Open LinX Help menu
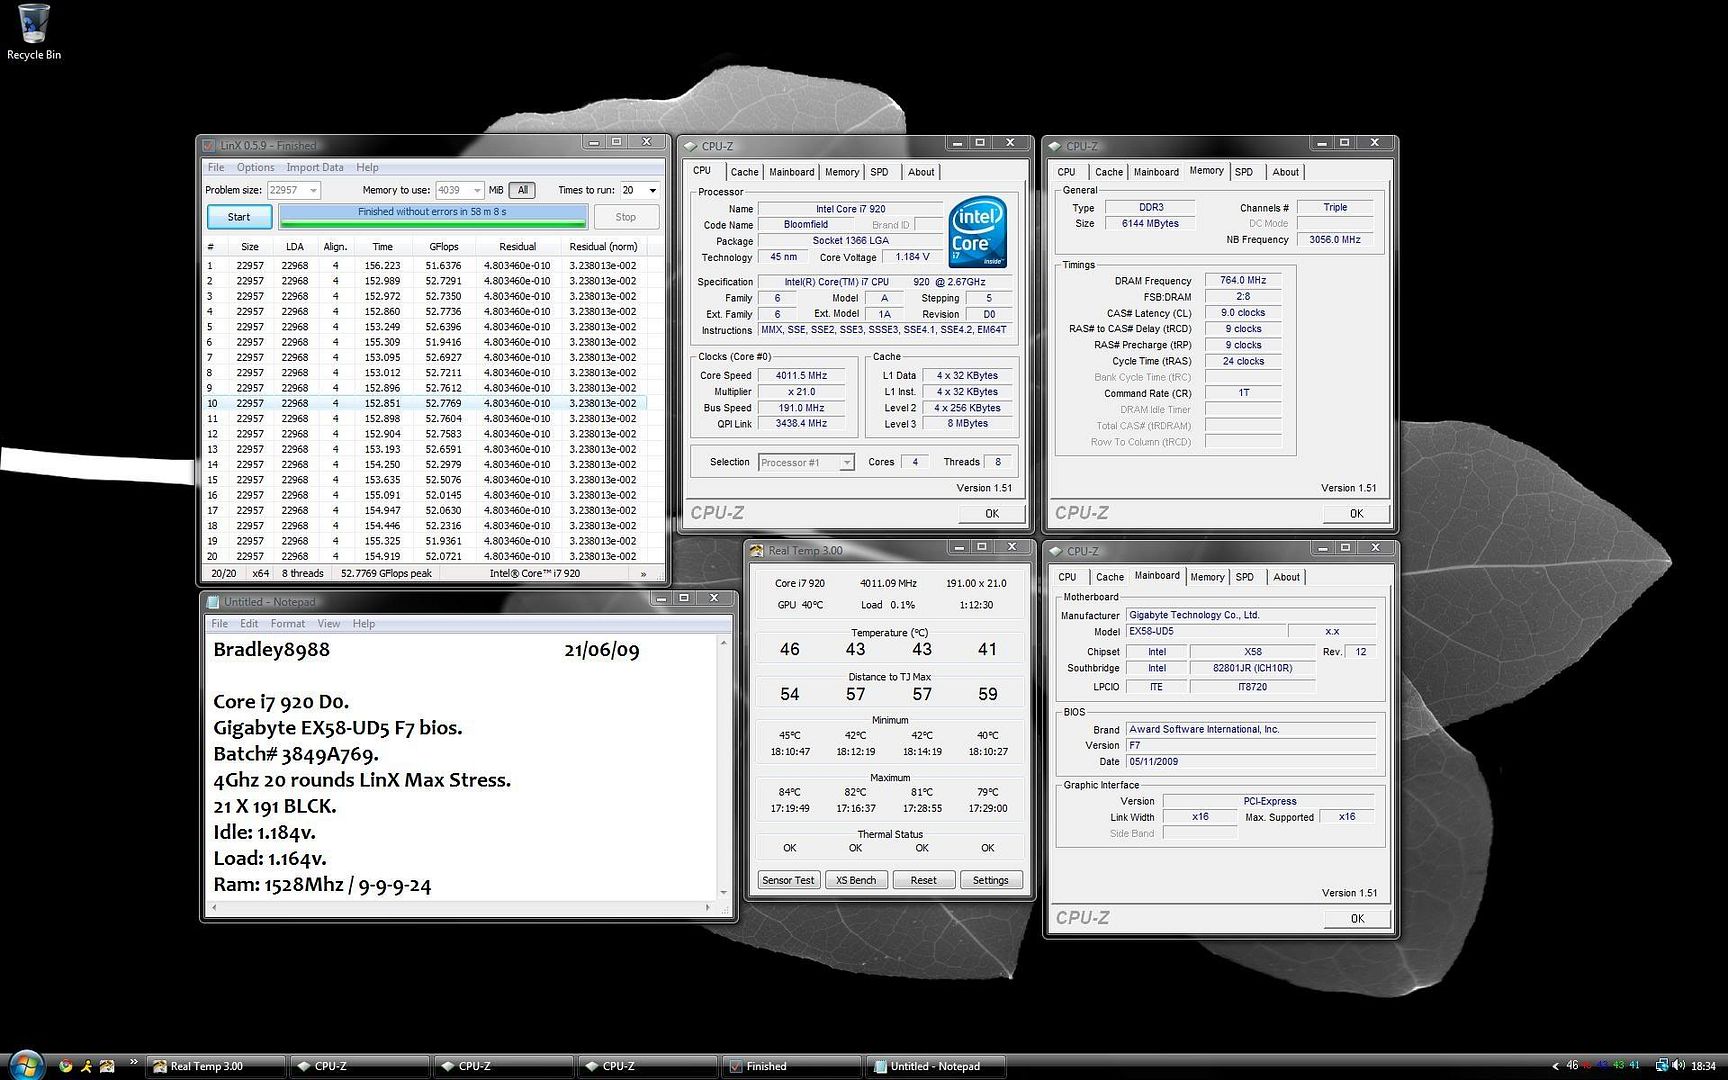The width and height of the screenshot is (1728, 1080). (367, 167)
